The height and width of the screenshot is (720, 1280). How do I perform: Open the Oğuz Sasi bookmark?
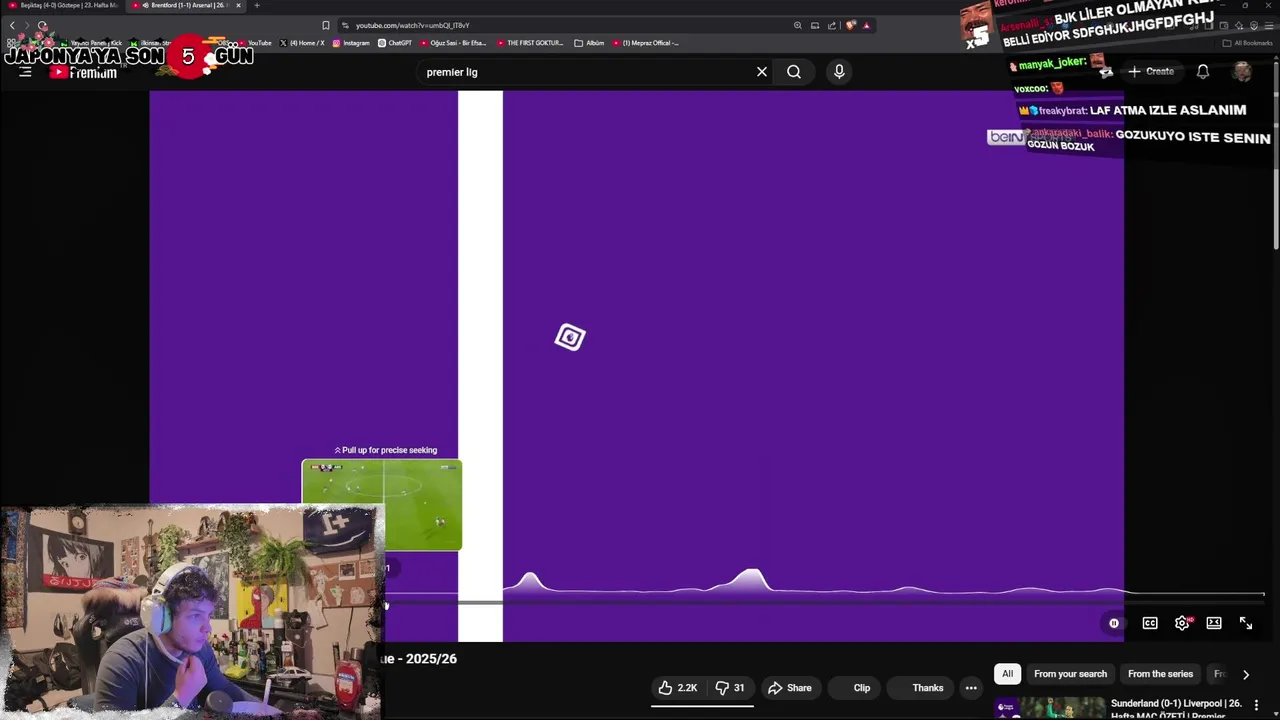click(x=454, y=43)
